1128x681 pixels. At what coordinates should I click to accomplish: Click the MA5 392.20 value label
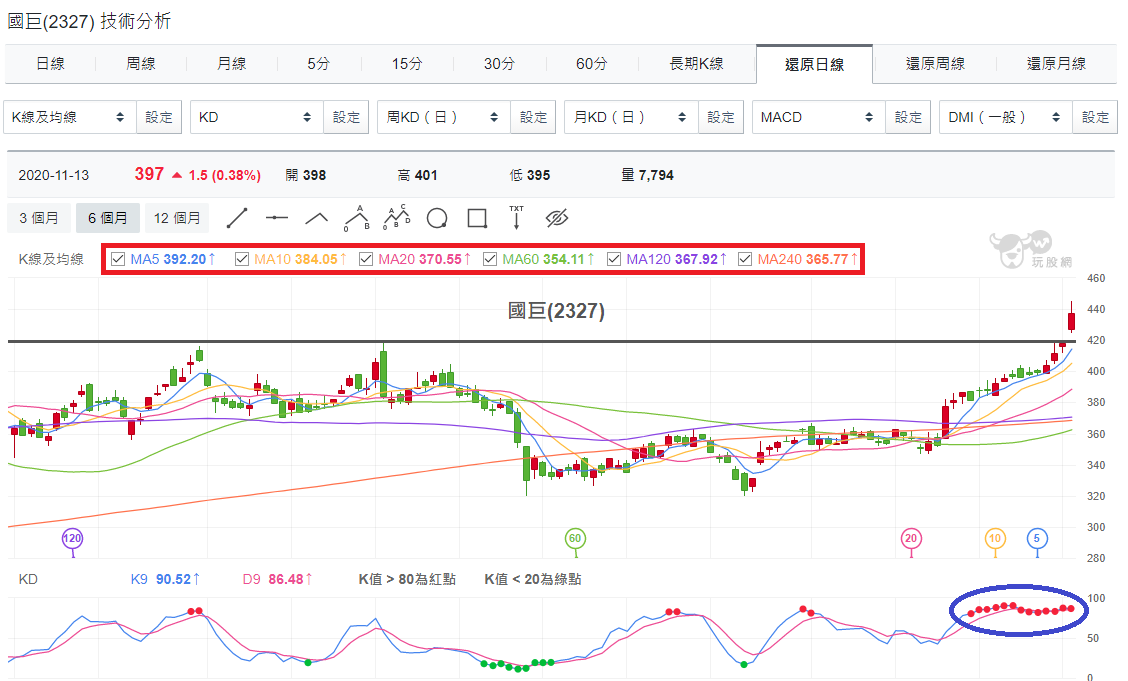(x=173, y=259)
